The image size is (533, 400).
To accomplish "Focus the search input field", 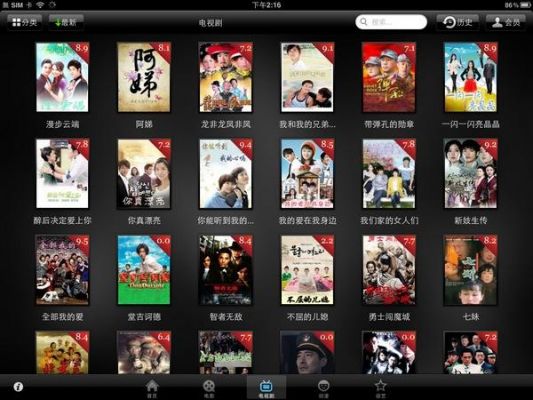I will (x=391, y=22).
